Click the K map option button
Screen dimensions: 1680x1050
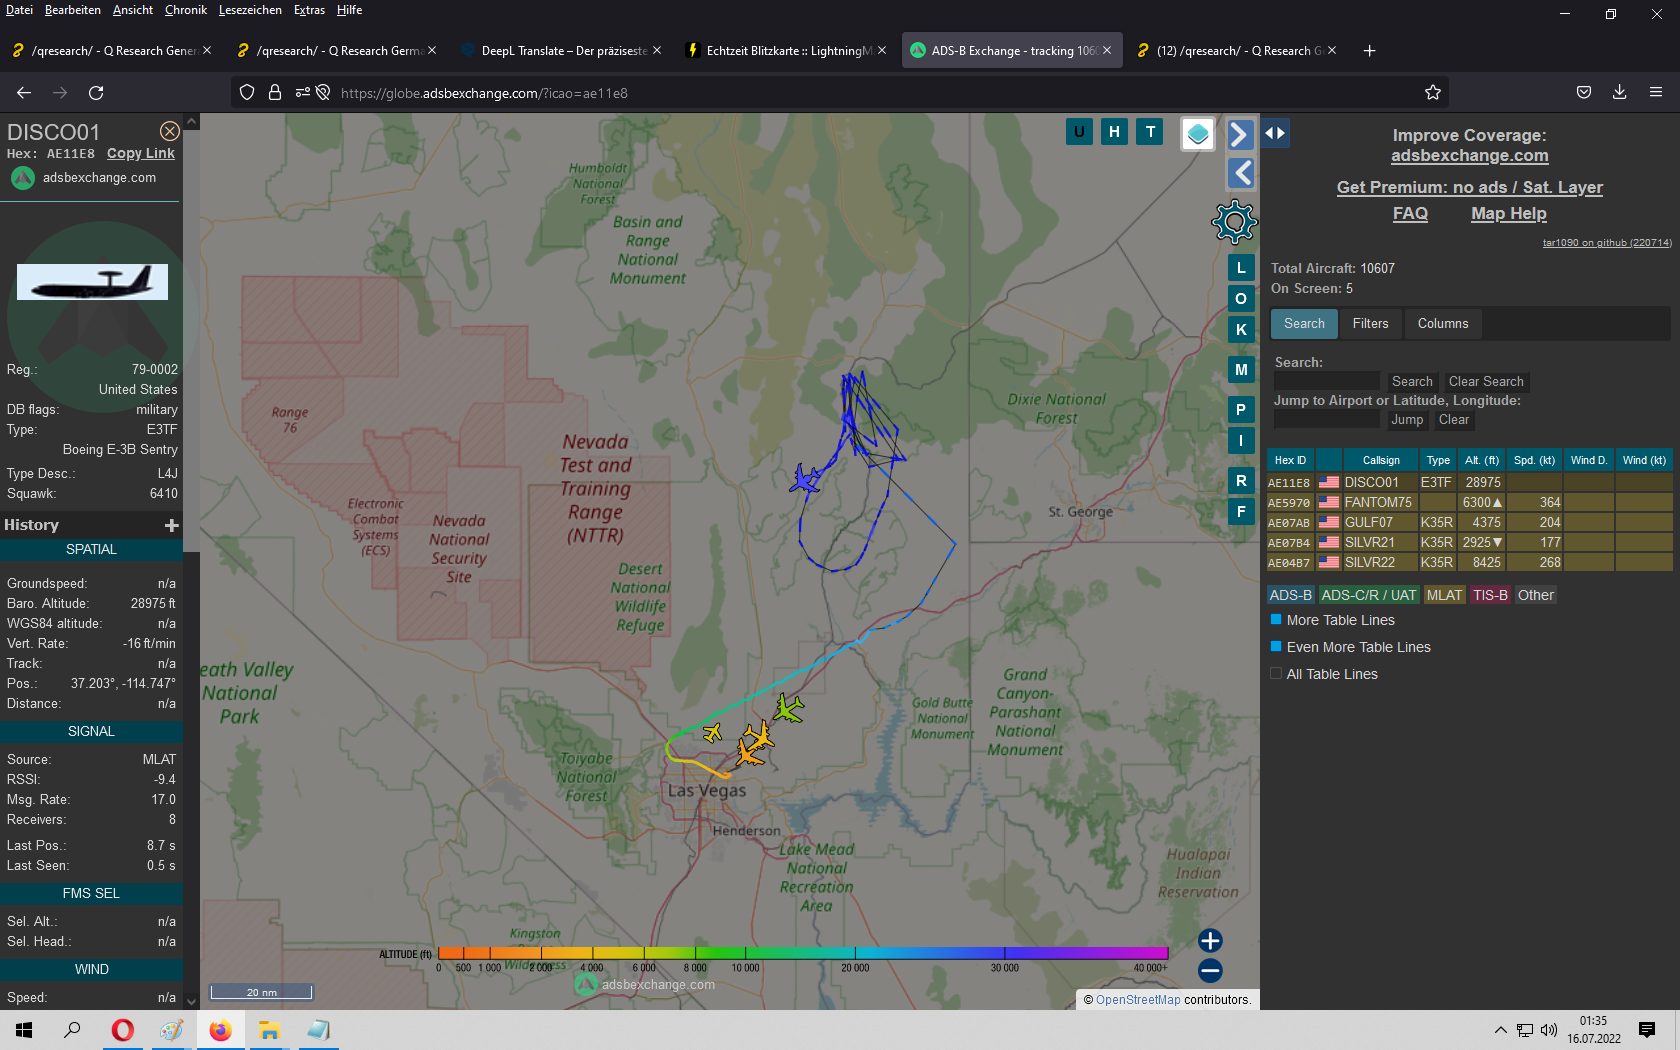[x=1241, y=329]
